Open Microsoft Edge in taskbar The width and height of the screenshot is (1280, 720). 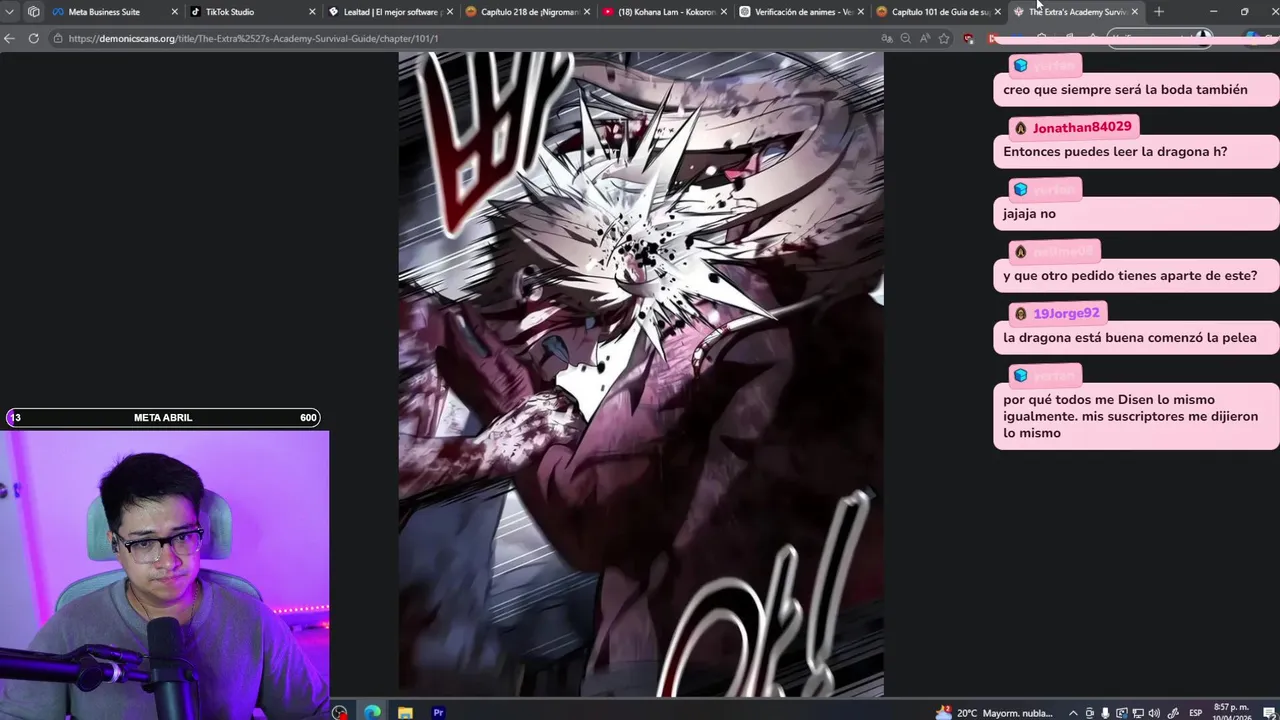tap(372, 713)
